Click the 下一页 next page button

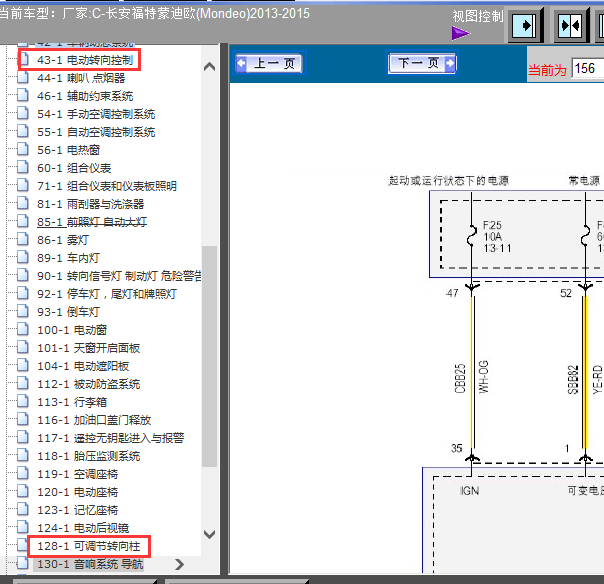[x=422, y=63]
